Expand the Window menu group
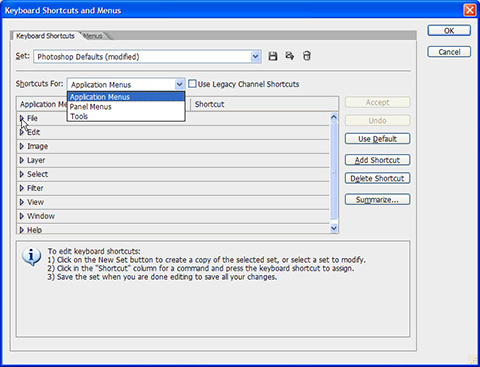The height and width of the screenshot is (367, 480). 22,216
